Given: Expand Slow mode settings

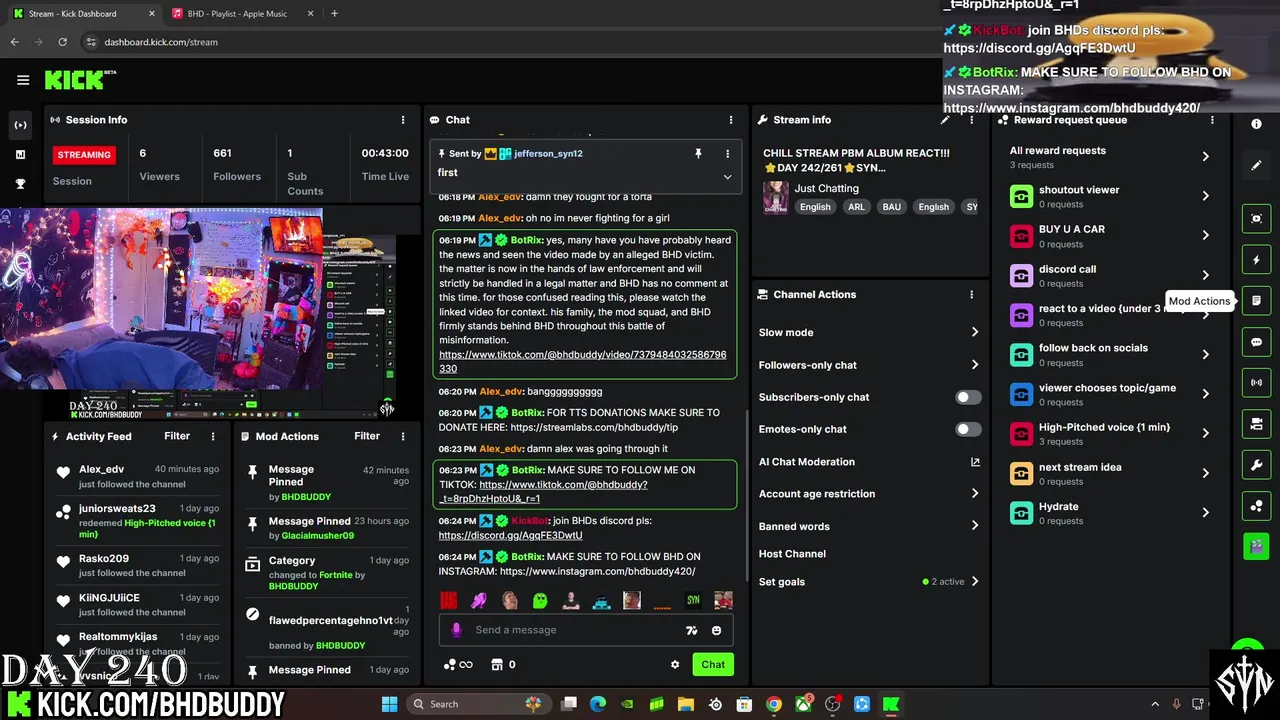Looking at the screenshot, I should tap(975, 332).
